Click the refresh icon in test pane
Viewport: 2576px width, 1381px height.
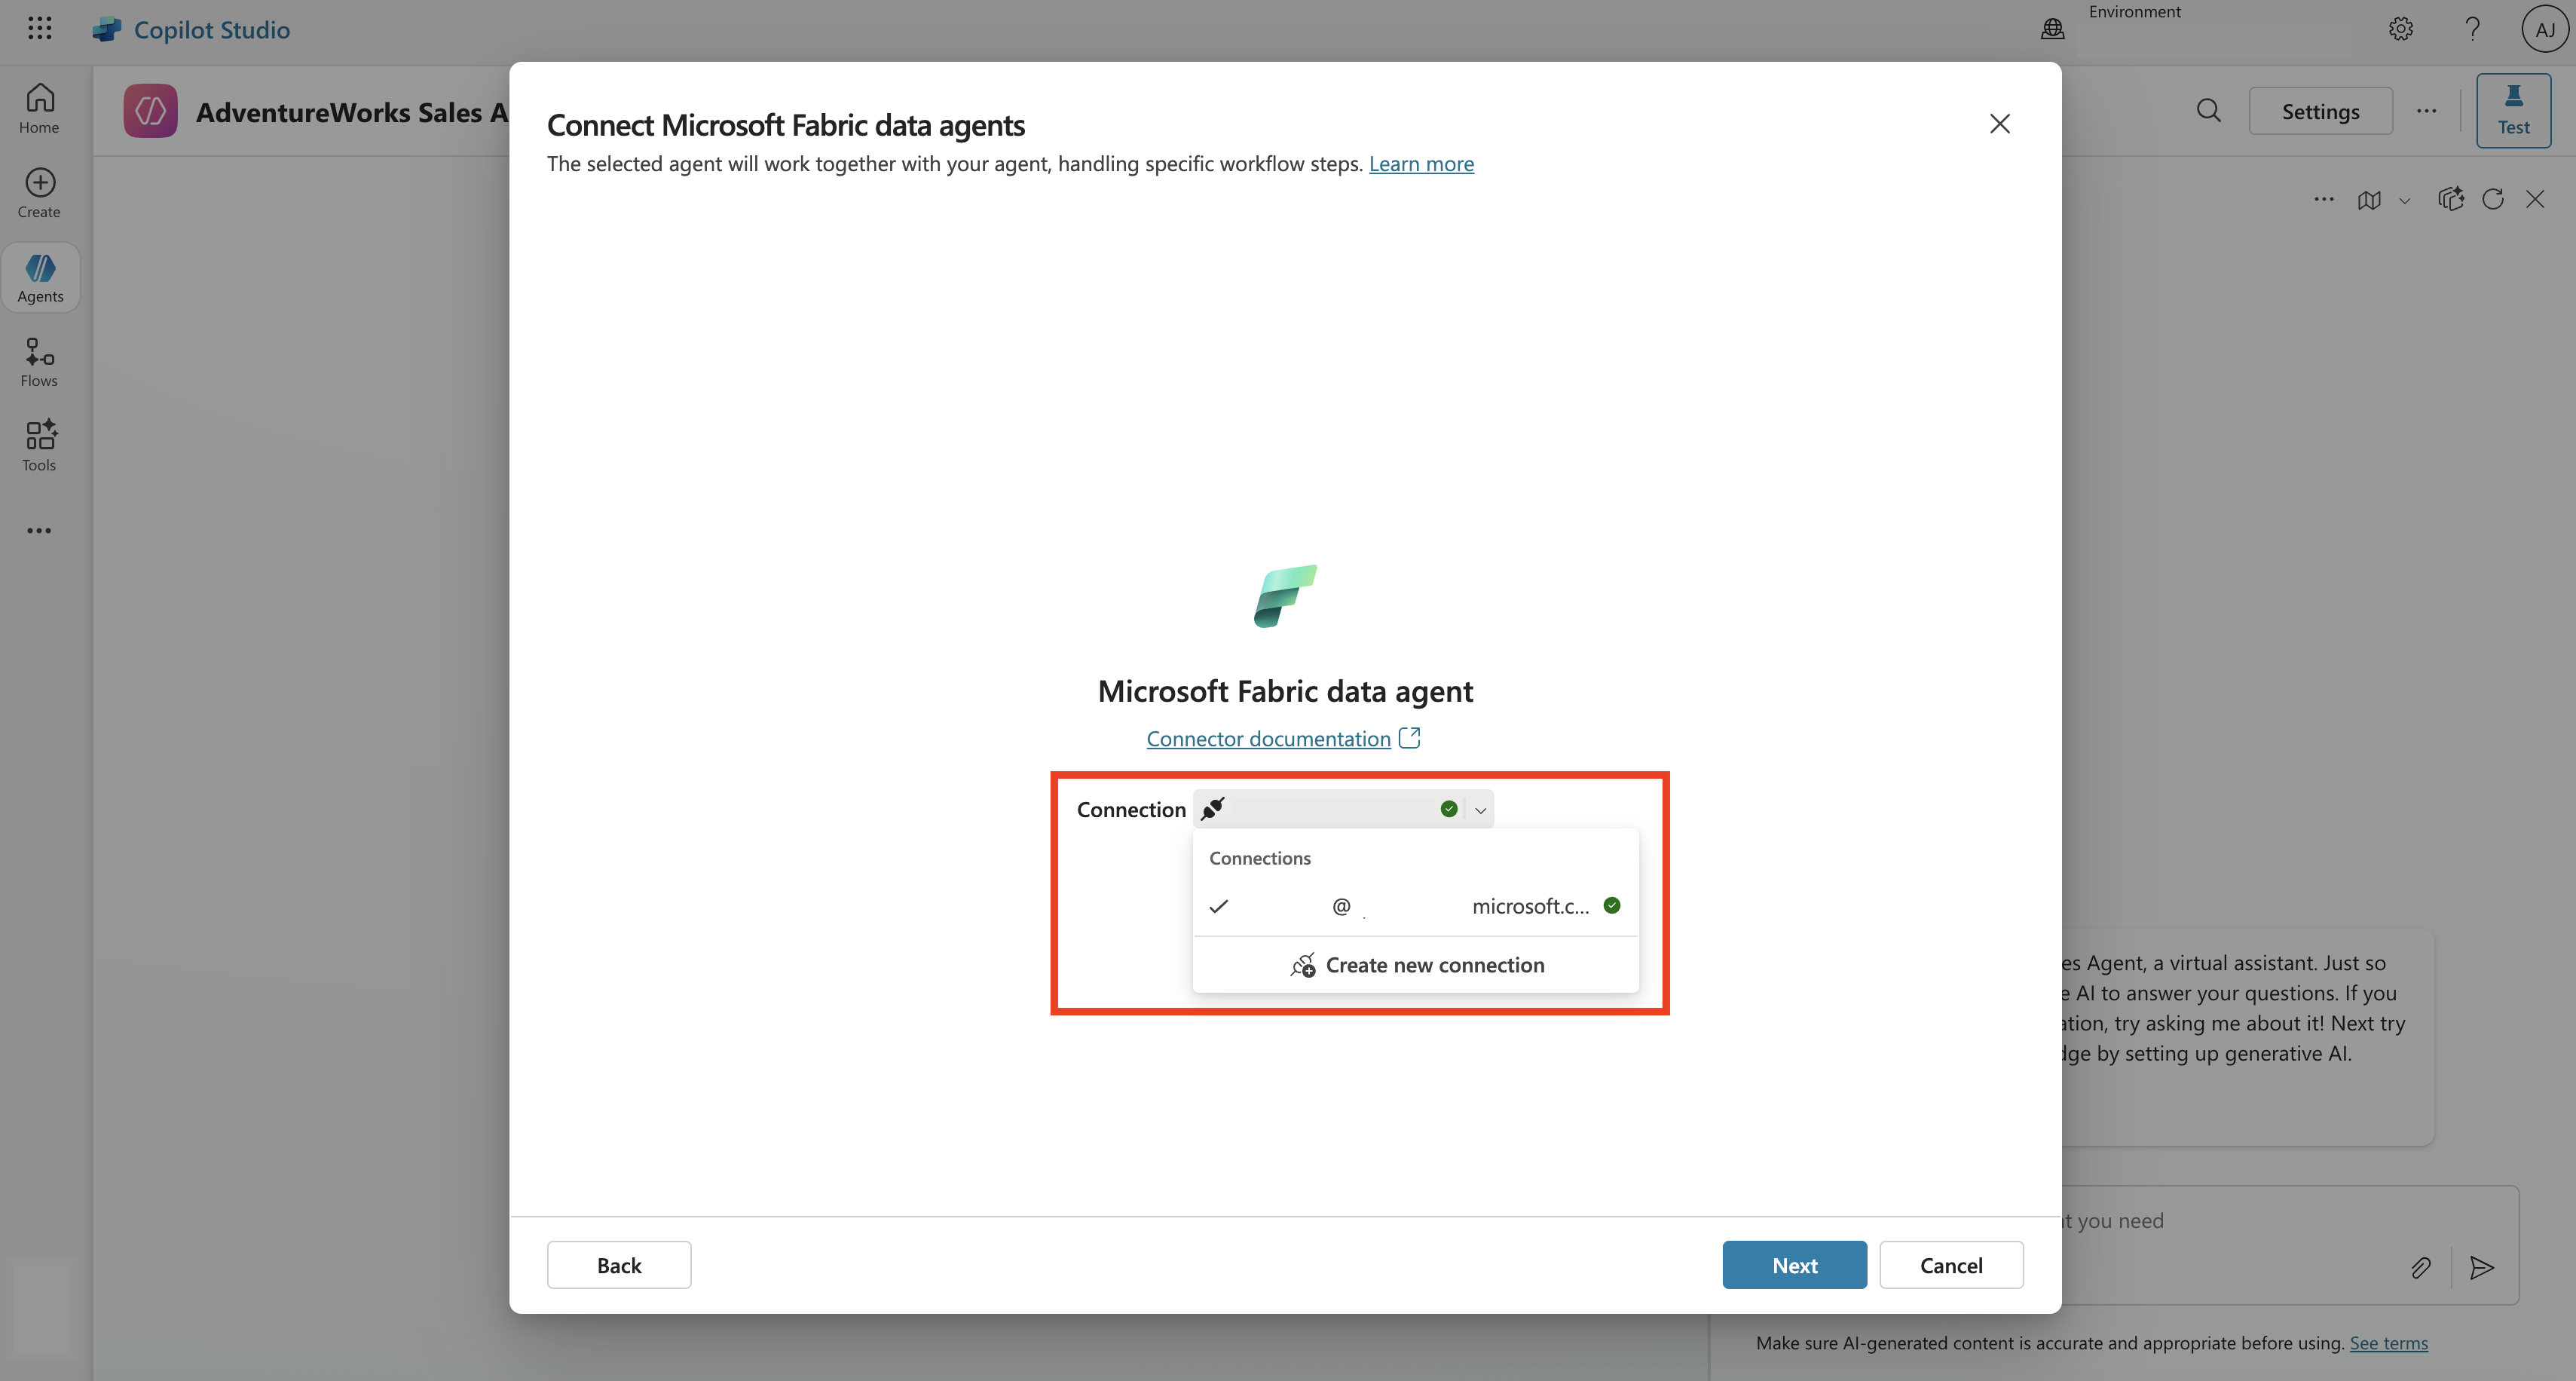[x=2492, y=199]
